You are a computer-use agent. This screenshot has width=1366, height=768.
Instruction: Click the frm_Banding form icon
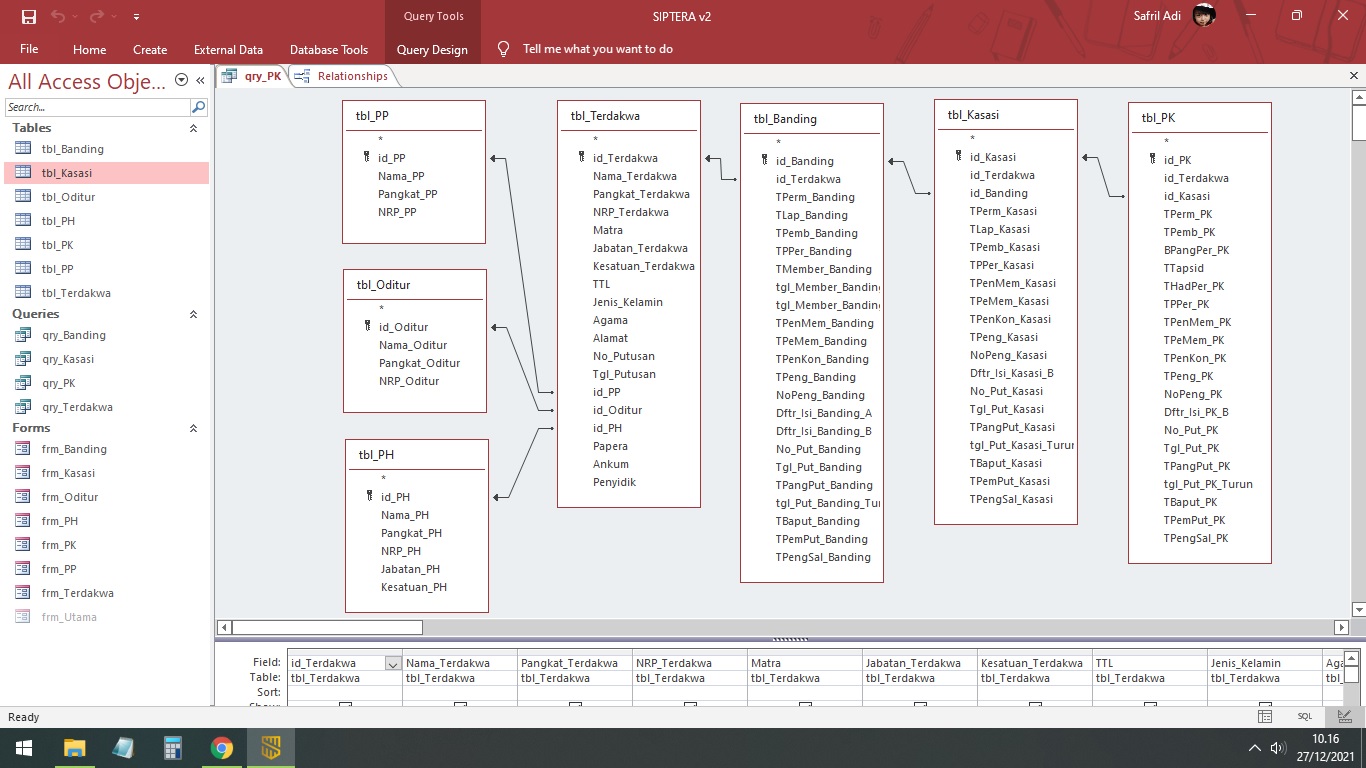pyautogui.click(x=23, y=449)
